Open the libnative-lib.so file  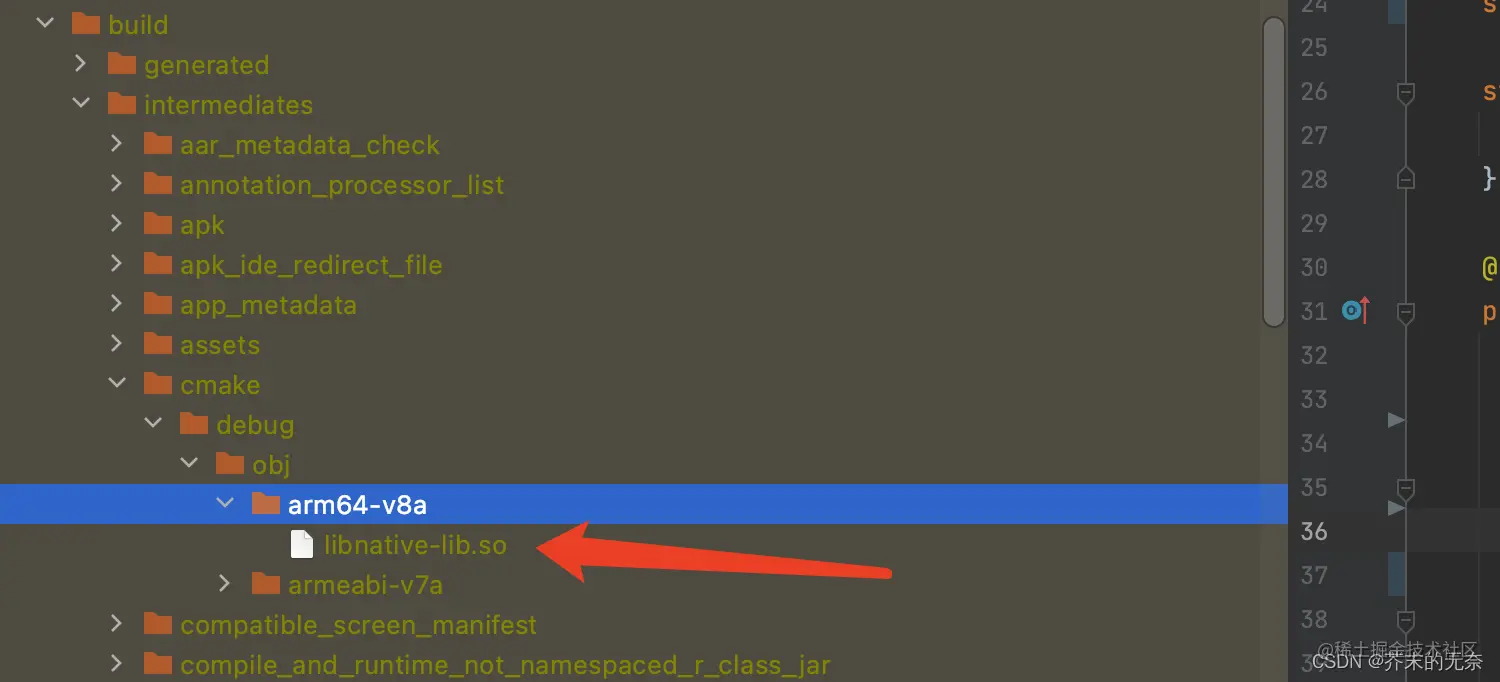tap(415, 545)
